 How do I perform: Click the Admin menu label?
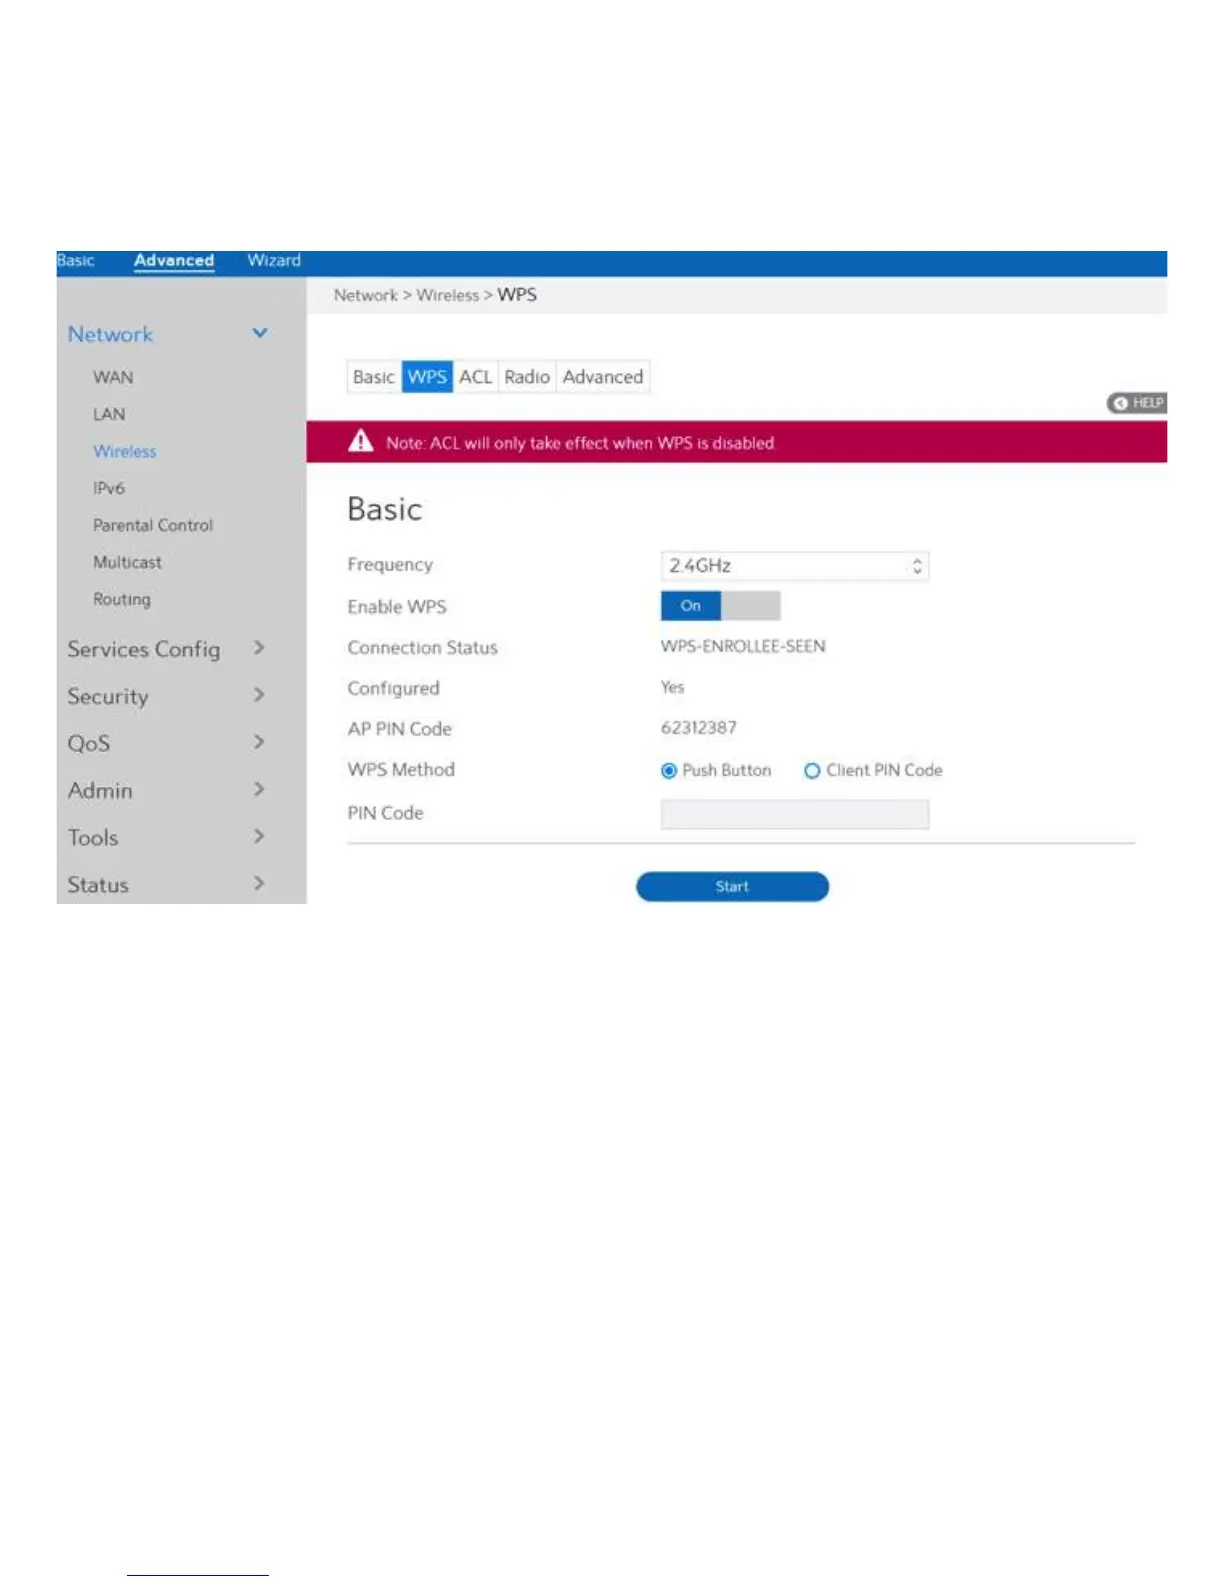(x=100, y=791)
